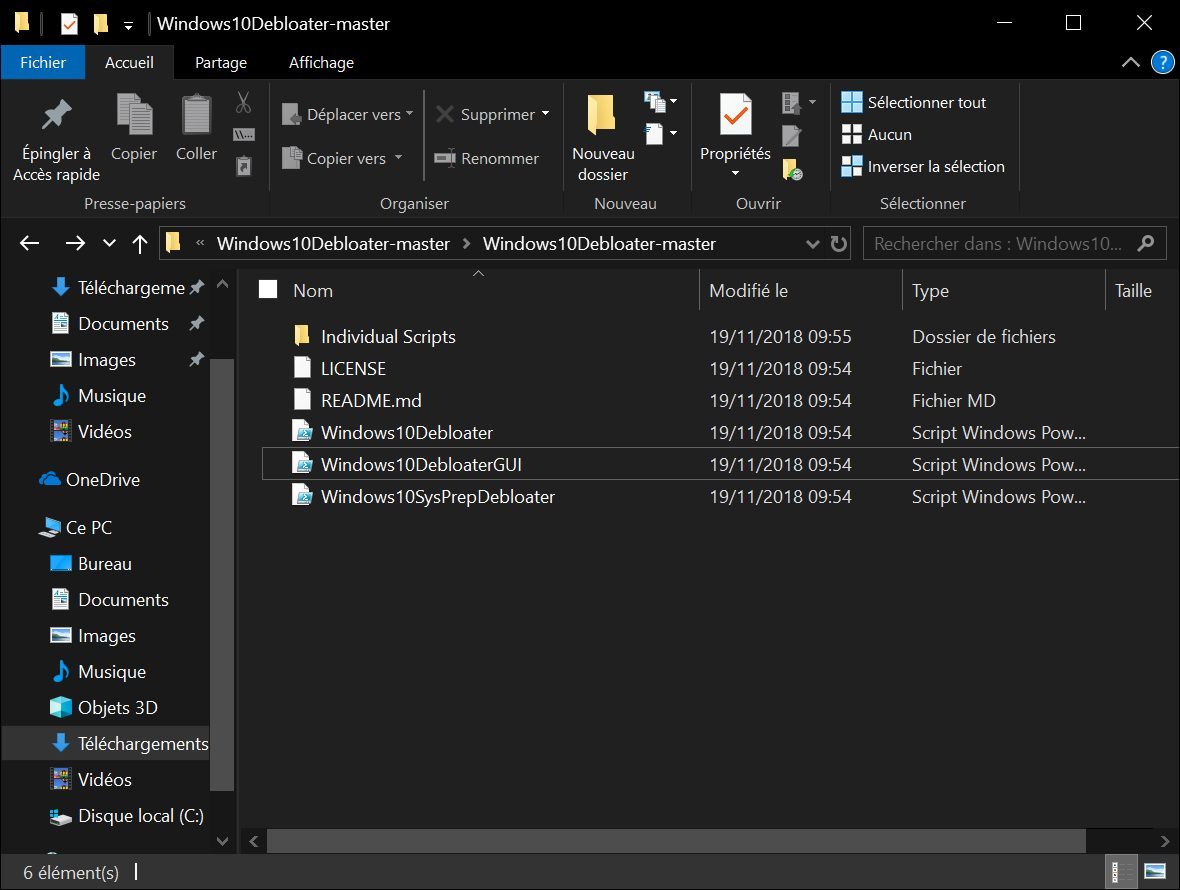Click the up one level arrow
The width and height of the screenshot is (1180, 890).
140,243
